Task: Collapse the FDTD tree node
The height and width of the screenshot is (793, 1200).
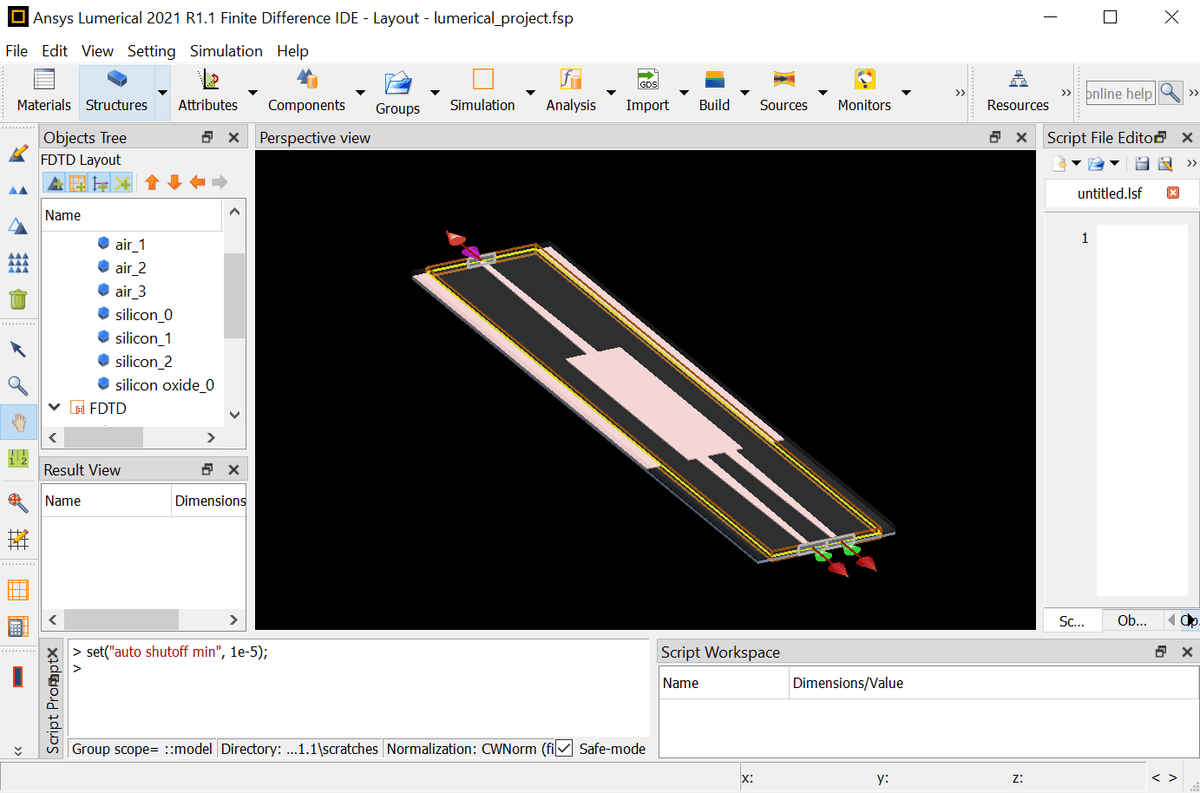Action: 55,408
